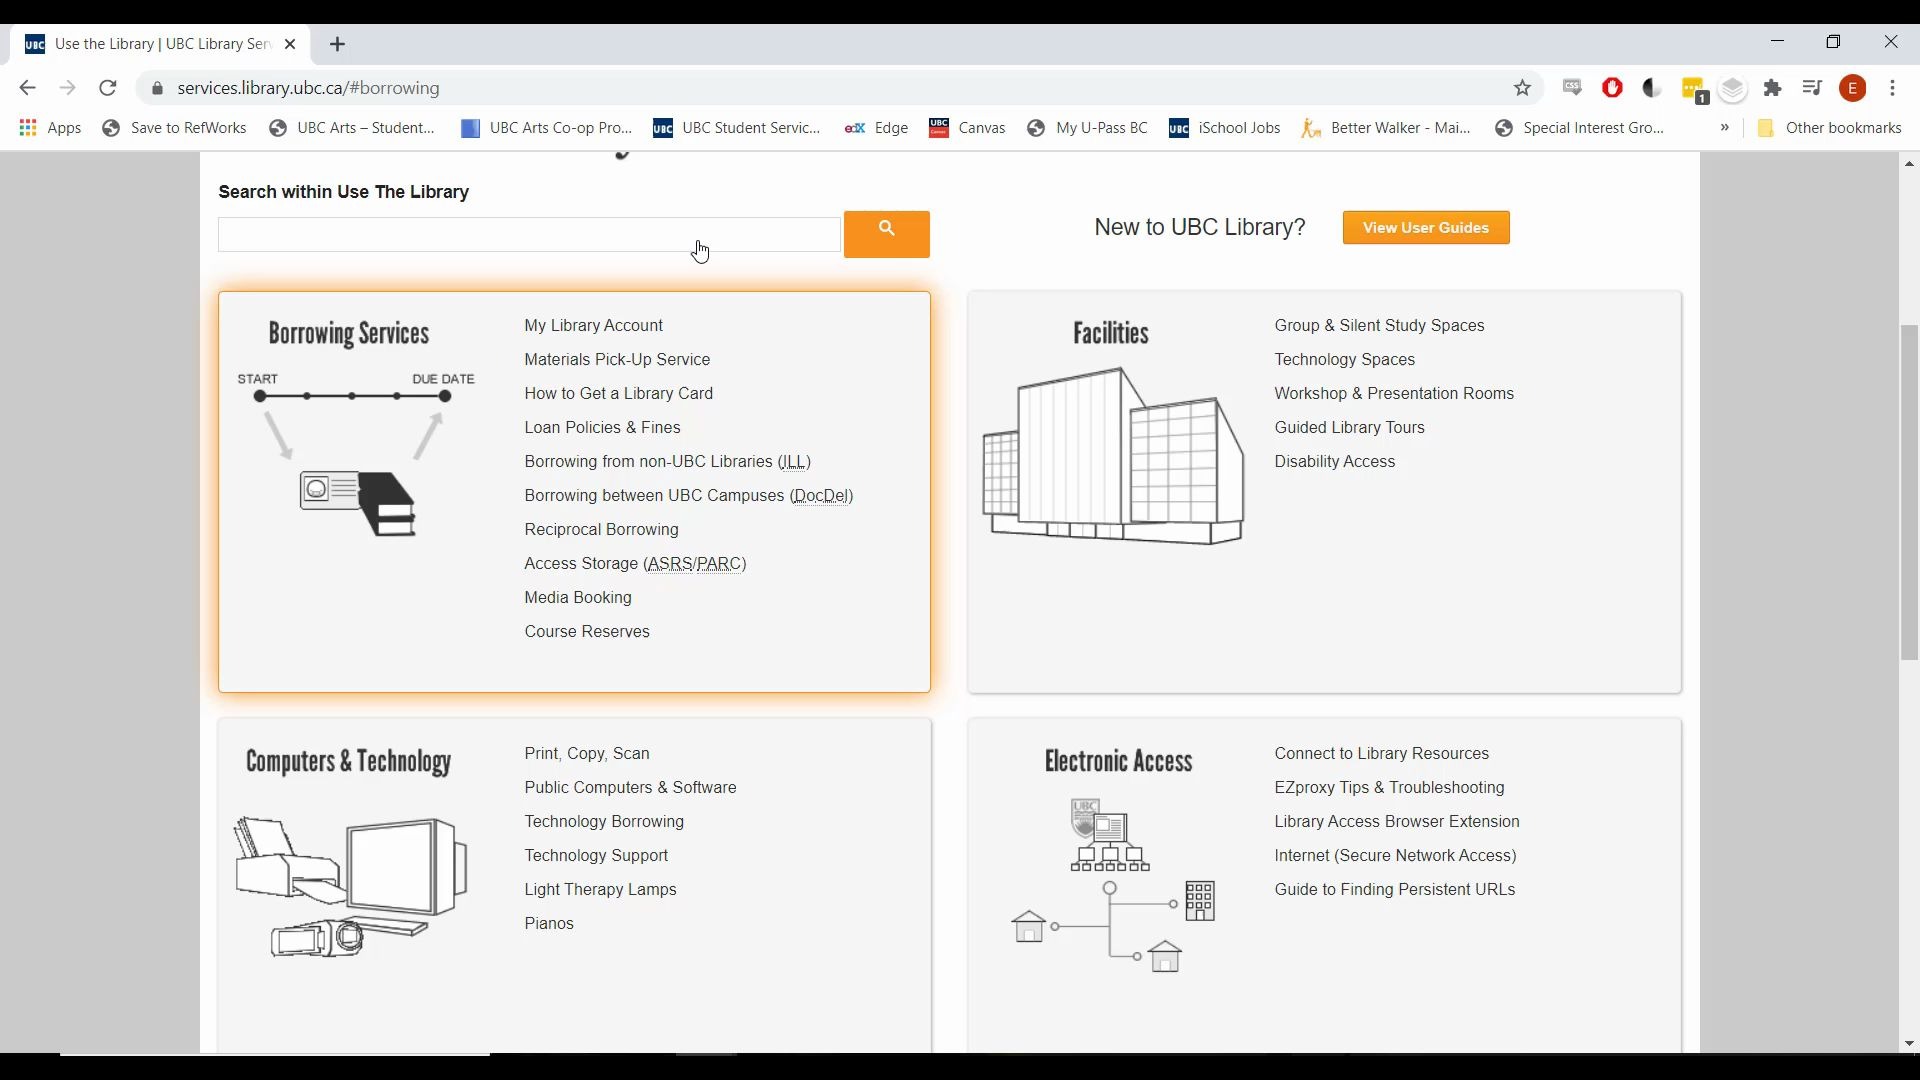Open Technology Spaces link
Image resolution: width=1920 pixels, height=1080 pixels.
tap(1345, 360)
